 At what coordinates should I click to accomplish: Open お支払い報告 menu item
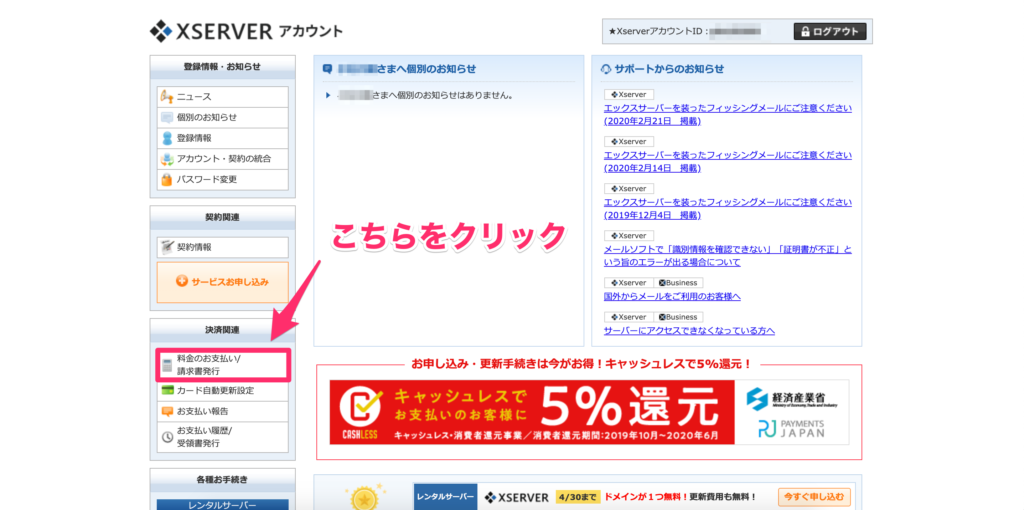point(222,411)
